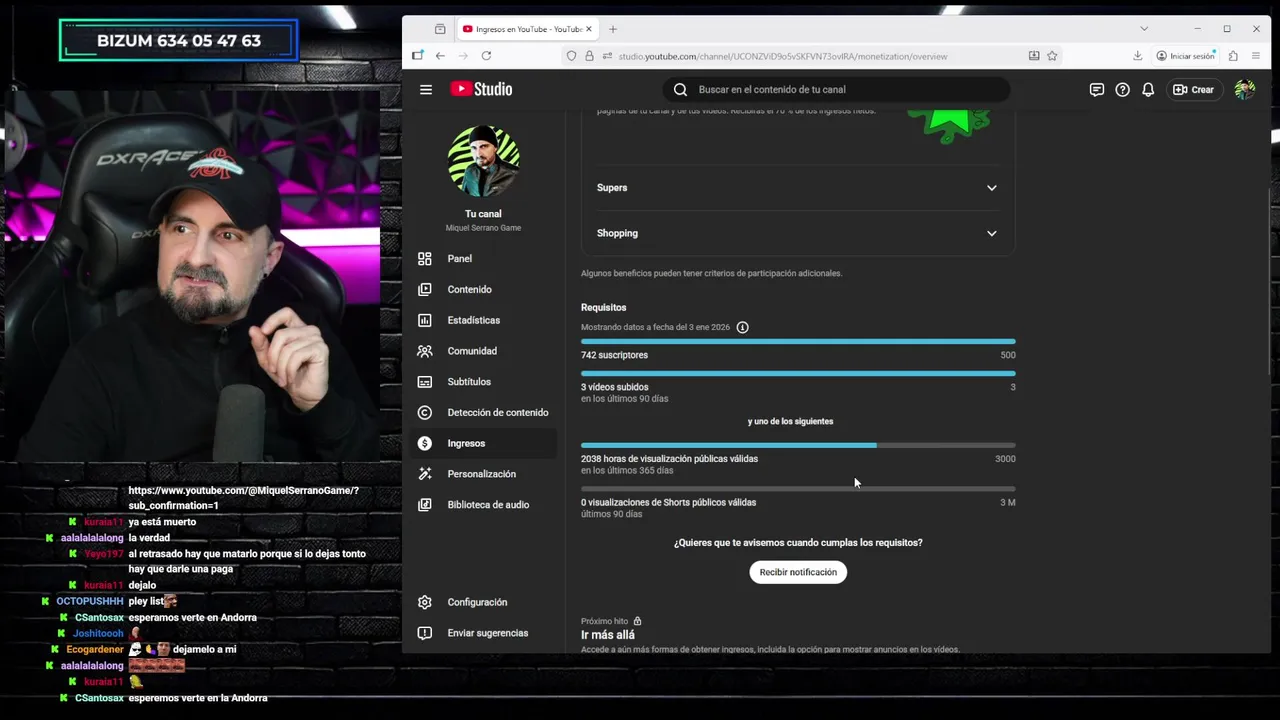Click the padlock site security icon

(x=589, y=56)
